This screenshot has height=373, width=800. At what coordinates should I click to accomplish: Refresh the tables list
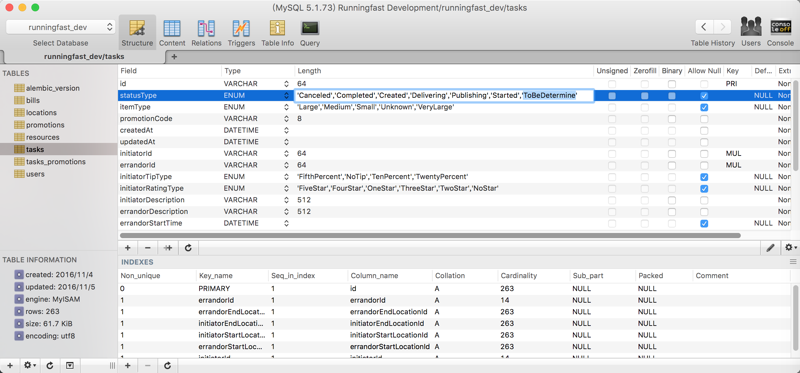(x=50, y=365)
